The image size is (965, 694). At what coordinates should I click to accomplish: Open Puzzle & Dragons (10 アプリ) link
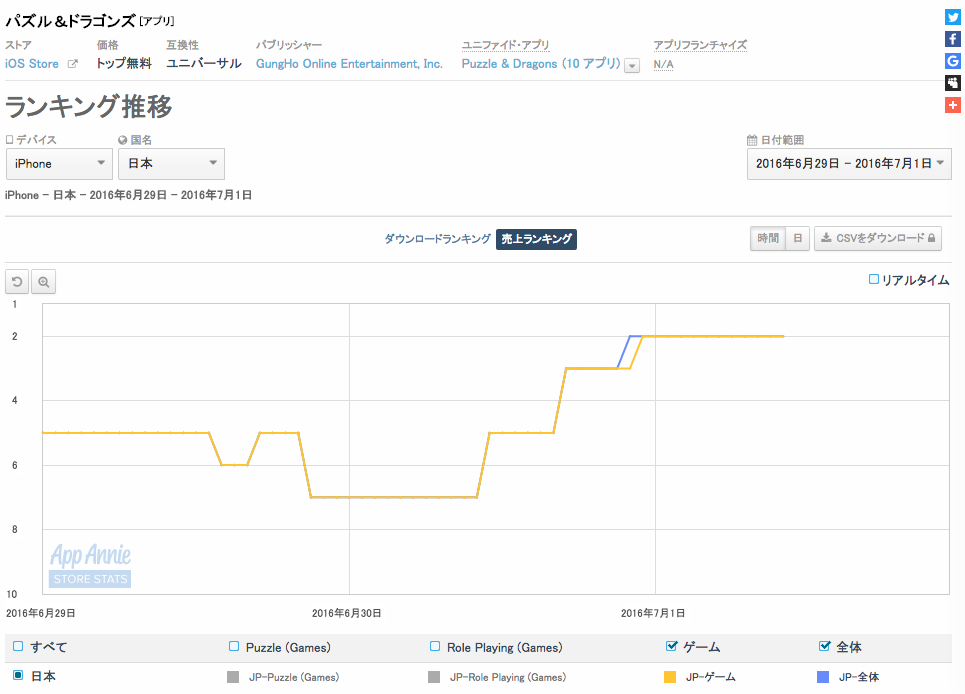pyautogui.click(x=541, y=64)
